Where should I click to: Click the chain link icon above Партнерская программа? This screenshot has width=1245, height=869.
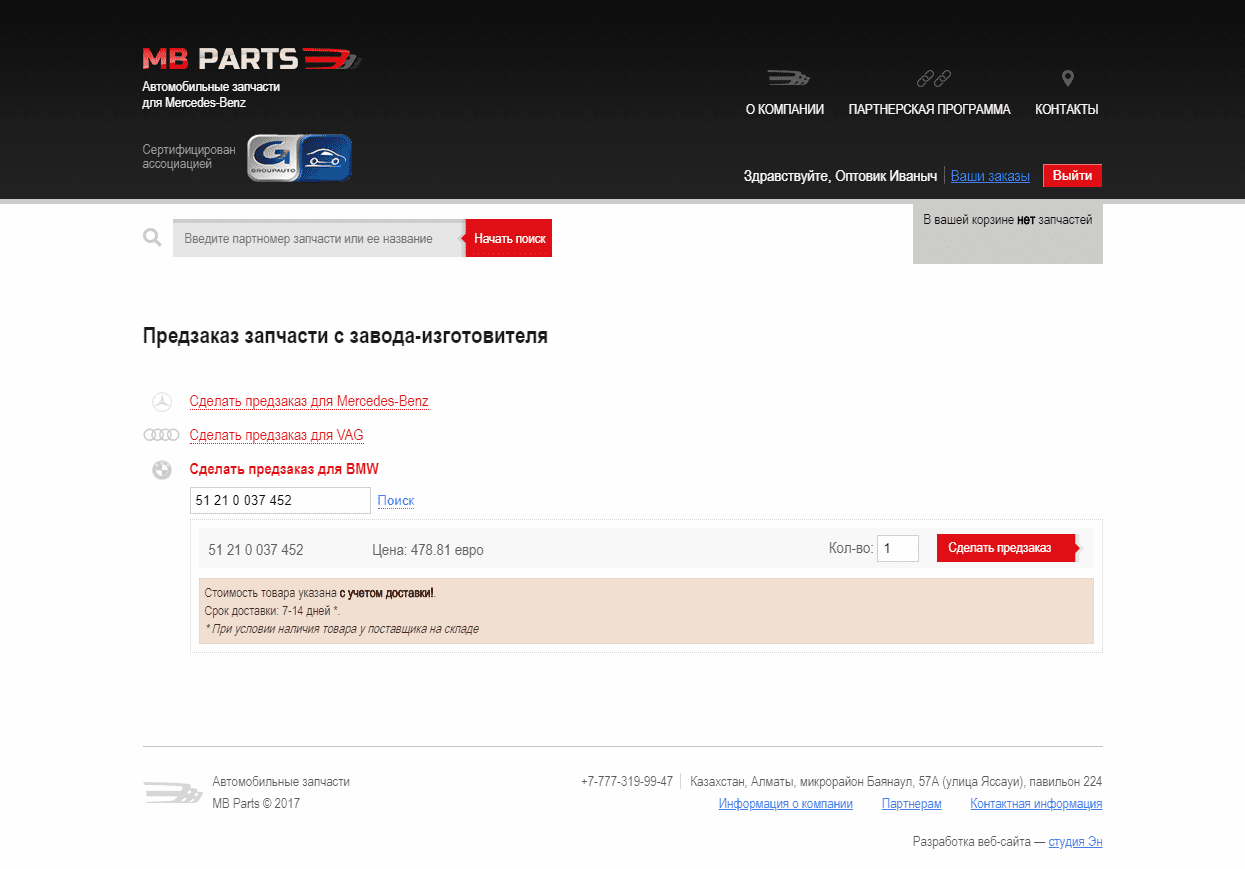point(933,78)
